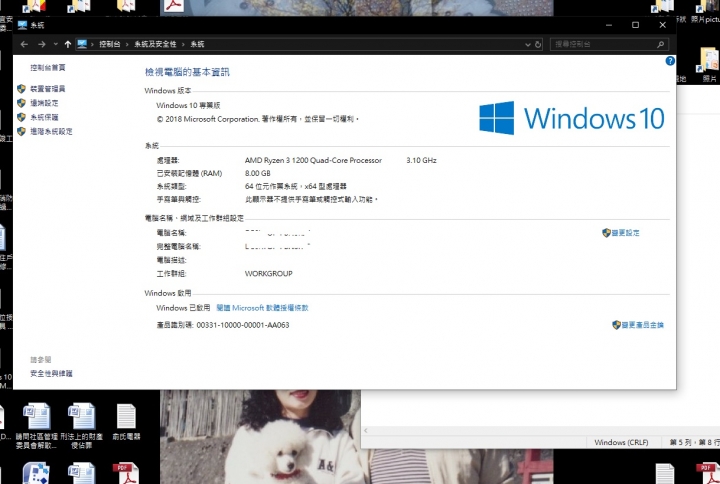Select AMD Ryzen 3 1200 processor text

coord(313,160)
